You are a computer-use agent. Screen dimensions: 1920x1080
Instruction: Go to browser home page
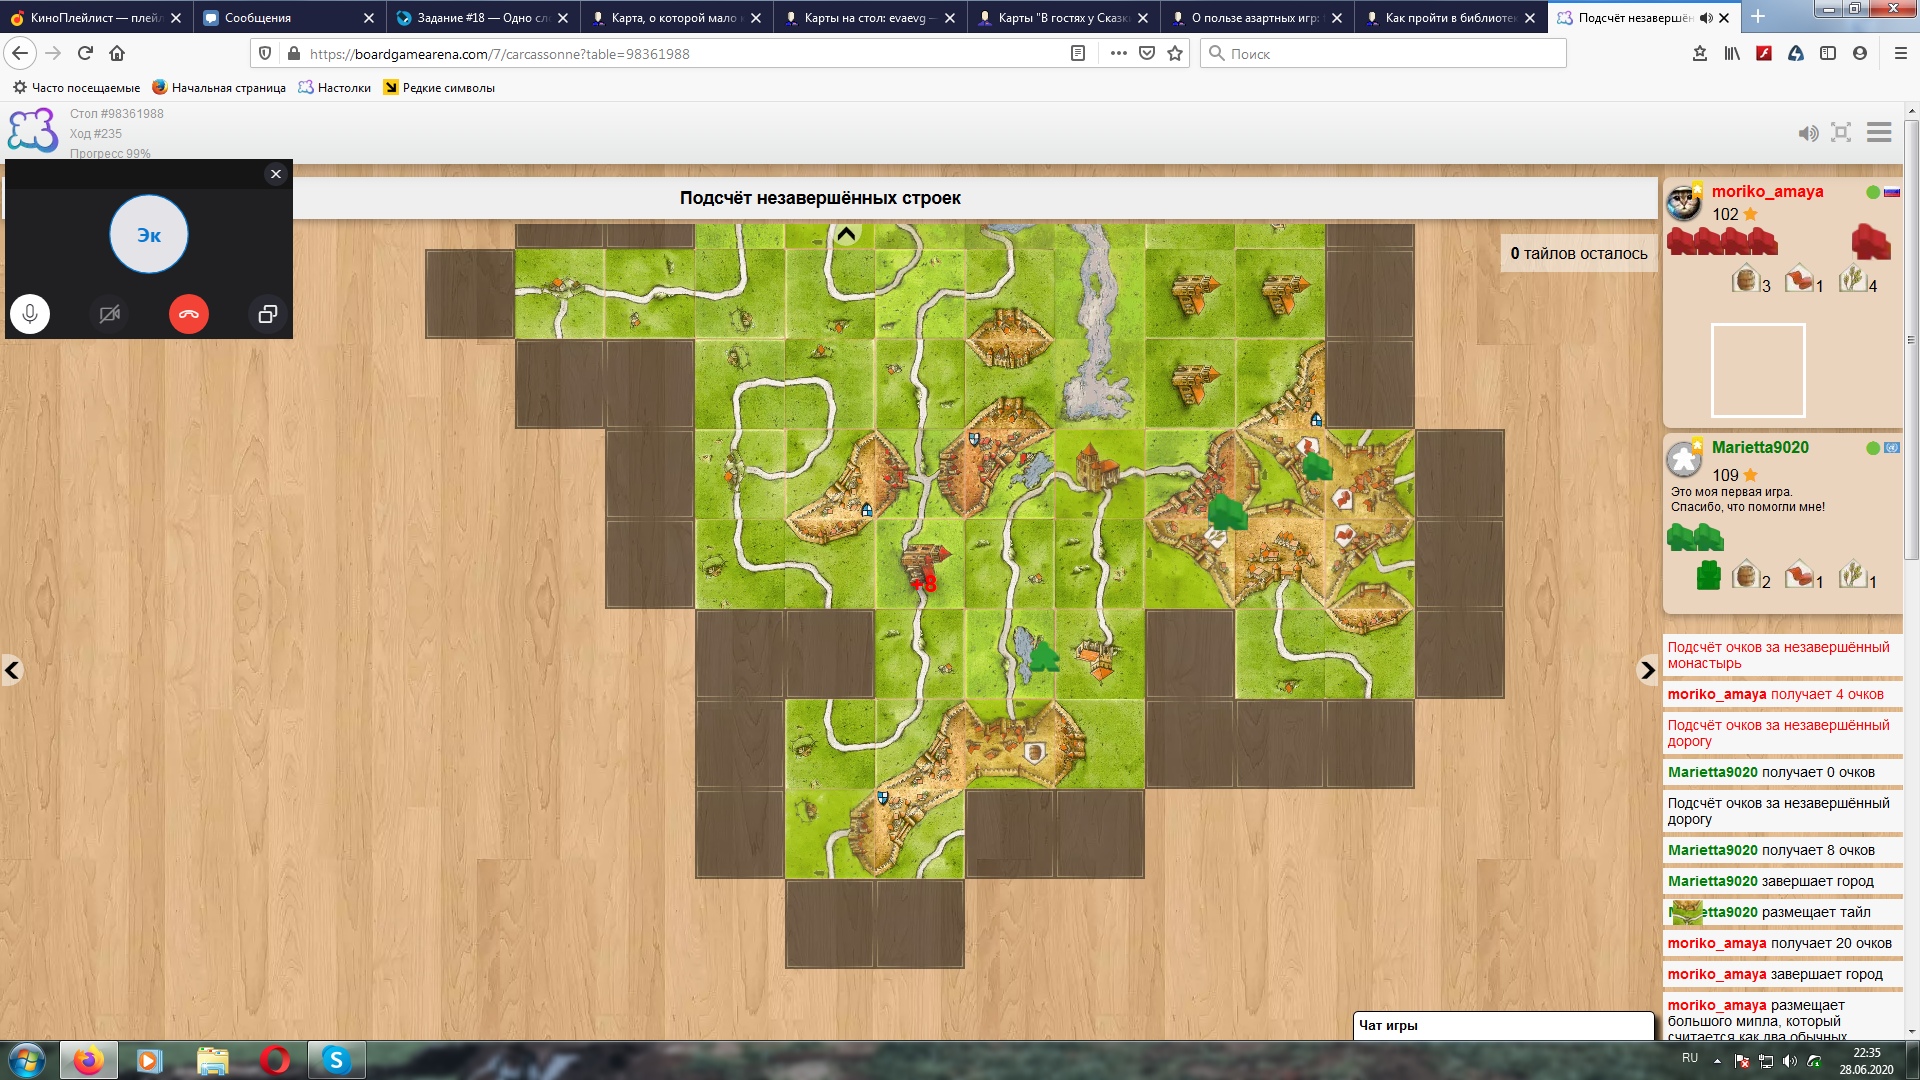click(117, 54)
